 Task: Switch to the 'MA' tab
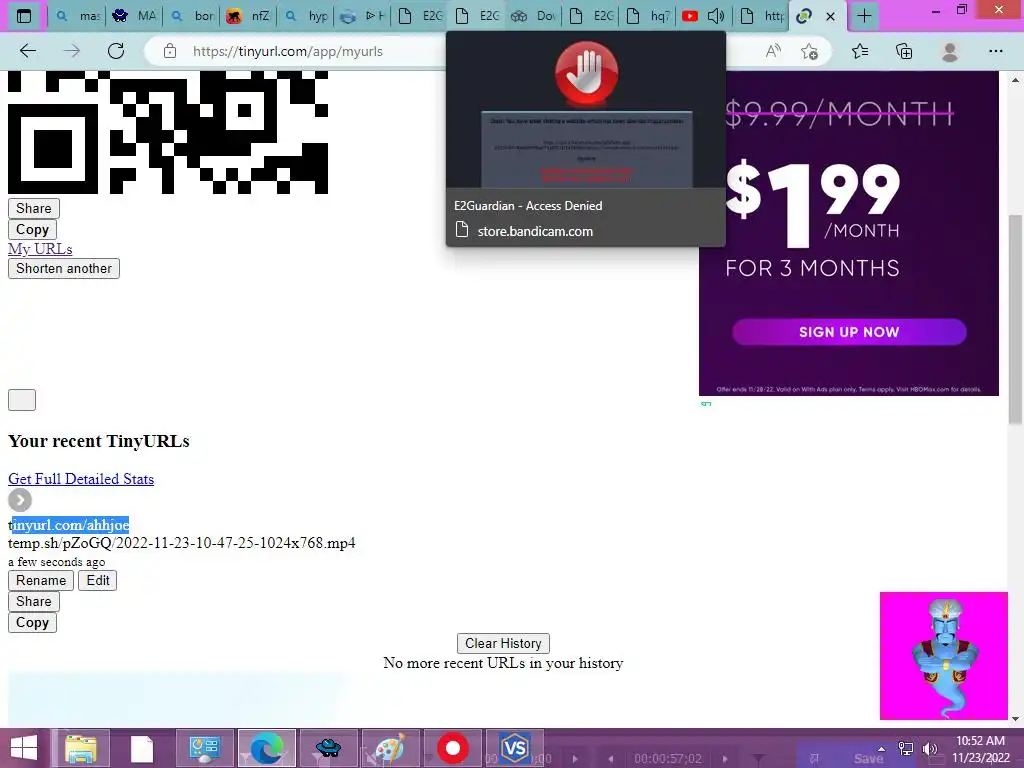coord(133,16)
